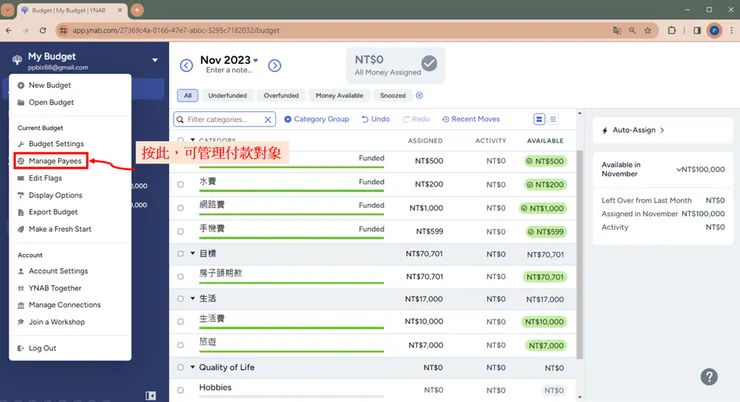This screenshot has height=402, width=740.
Task: Open the filter views options icon next to Snoozed
Action: point(419,95)
